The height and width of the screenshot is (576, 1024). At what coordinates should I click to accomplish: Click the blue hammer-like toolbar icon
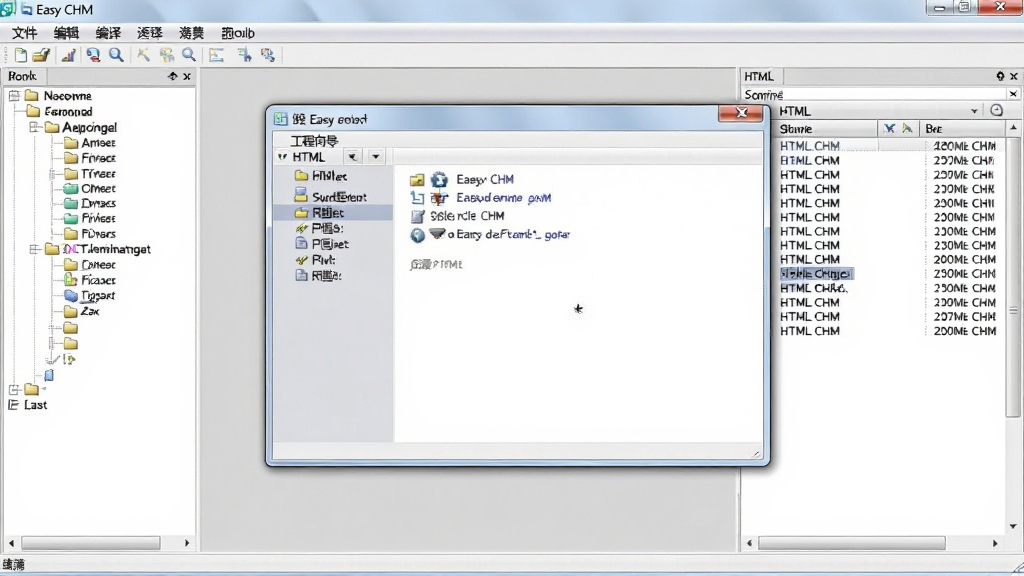(x=244, y=56)
